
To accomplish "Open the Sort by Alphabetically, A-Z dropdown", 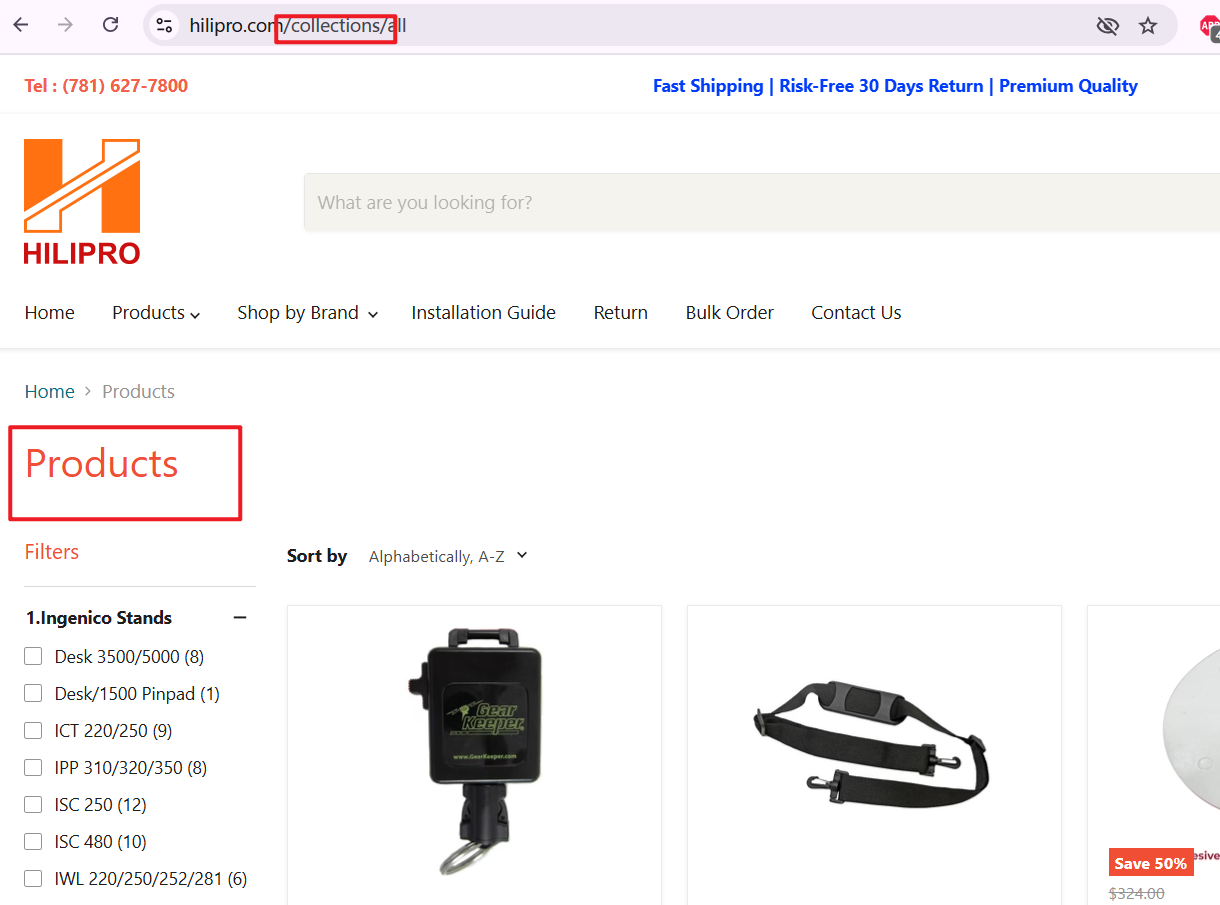I will point(447,556).
